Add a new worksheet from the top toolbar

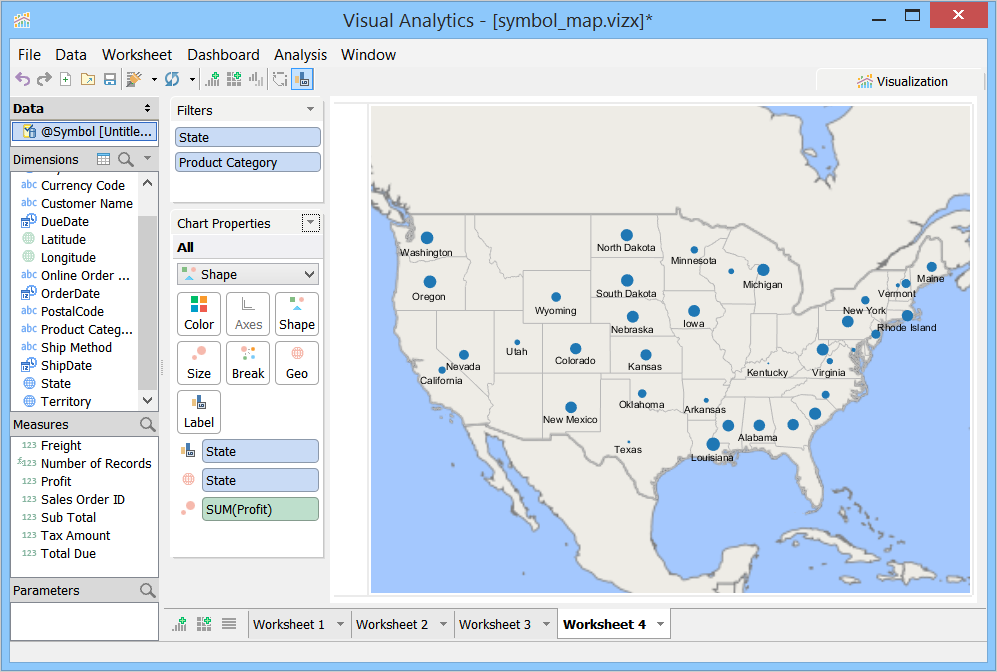212,79
